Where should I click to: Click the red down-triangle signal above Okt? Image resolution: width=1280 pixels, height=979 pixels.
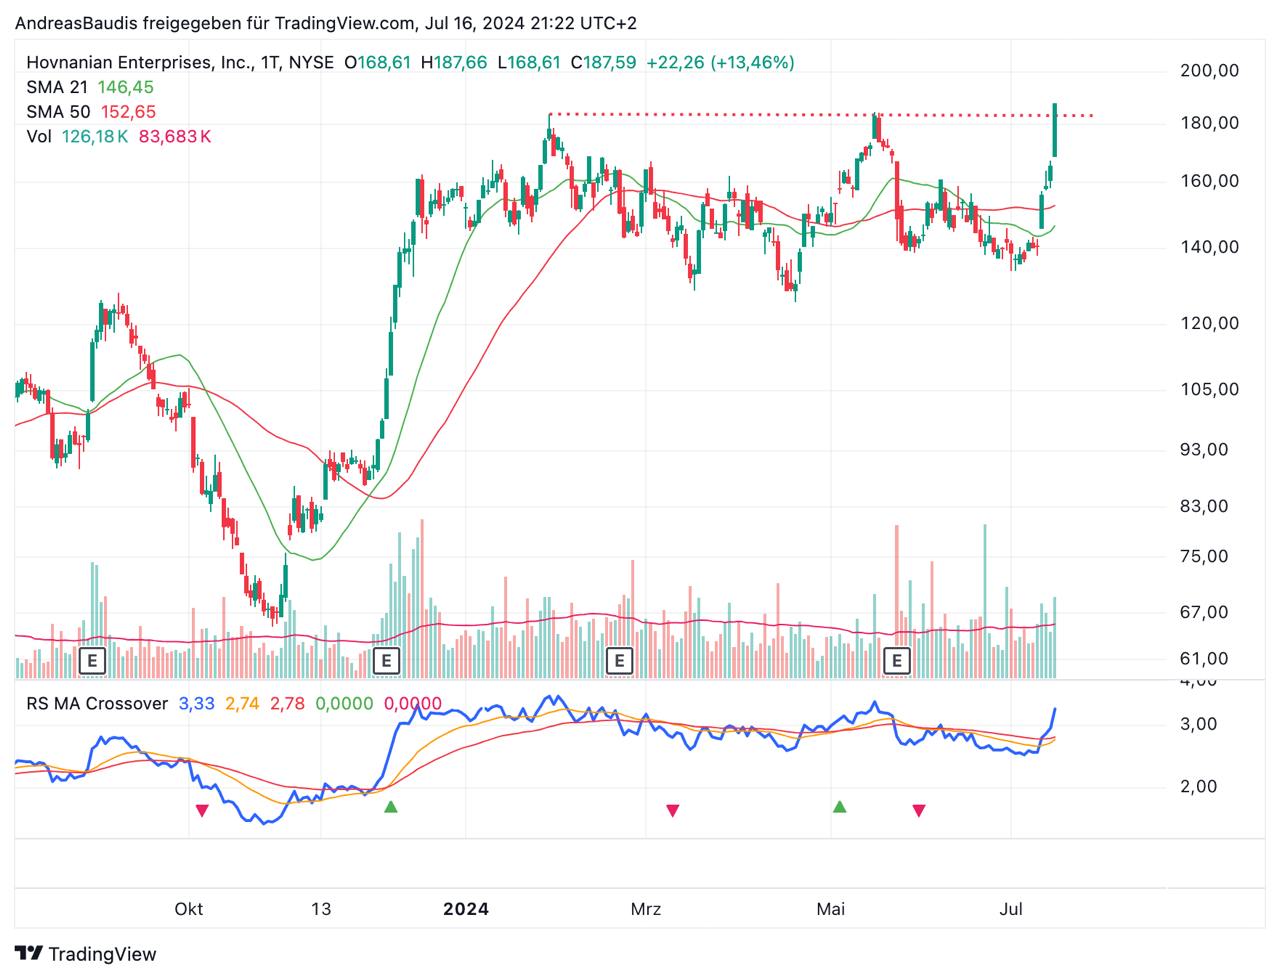tap(202, 810)
